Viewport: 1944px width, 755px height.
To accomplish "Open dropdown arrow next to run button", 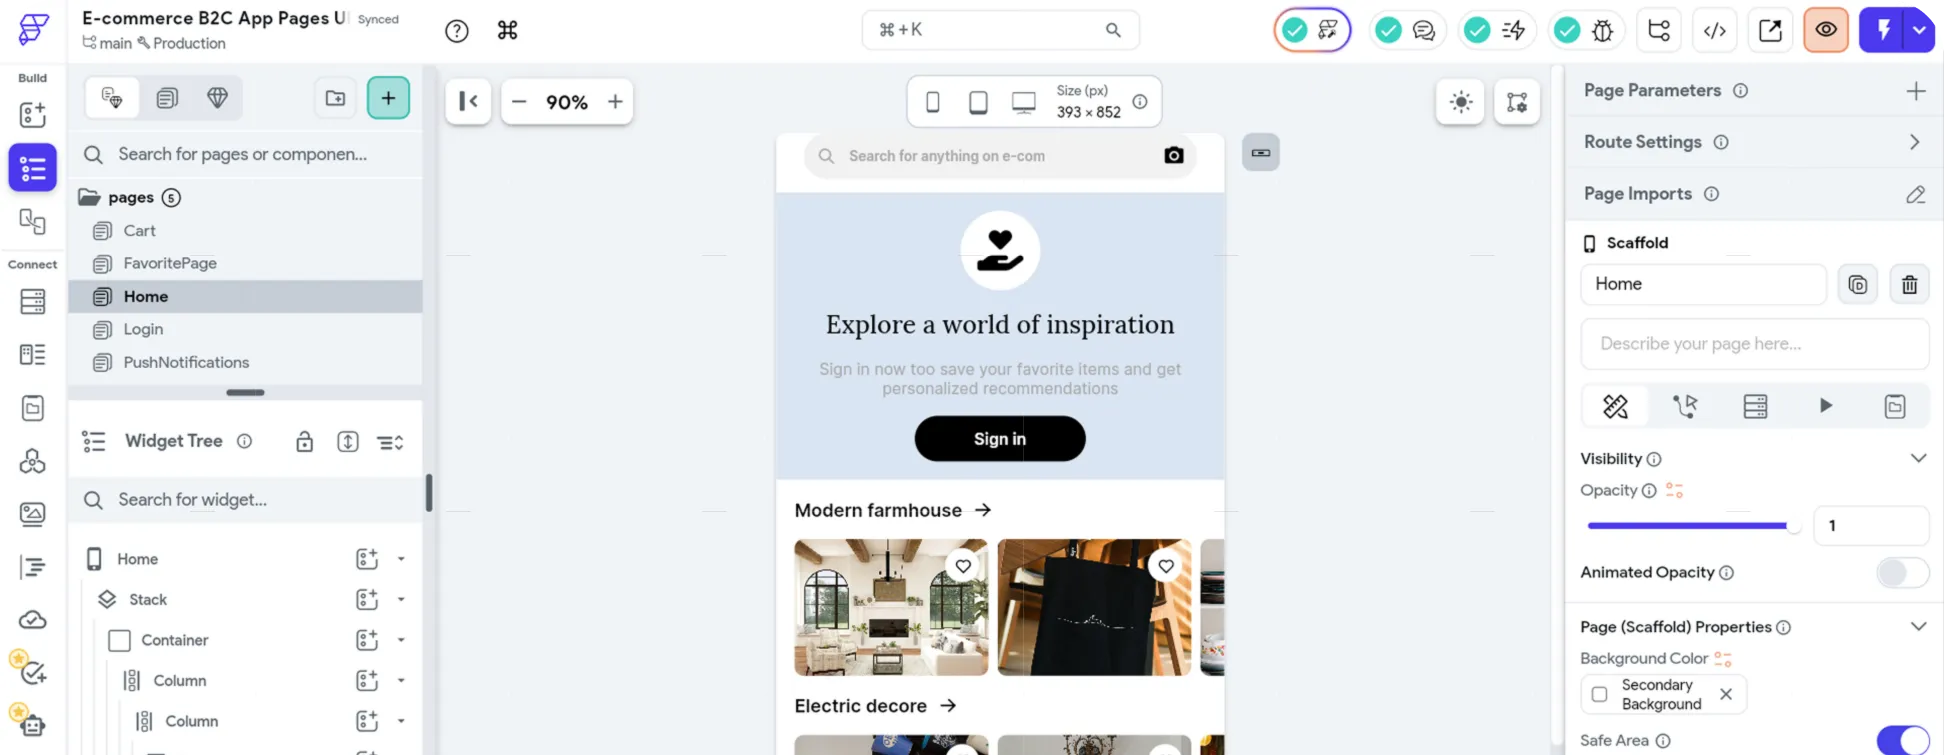I will click(1920, 30).
